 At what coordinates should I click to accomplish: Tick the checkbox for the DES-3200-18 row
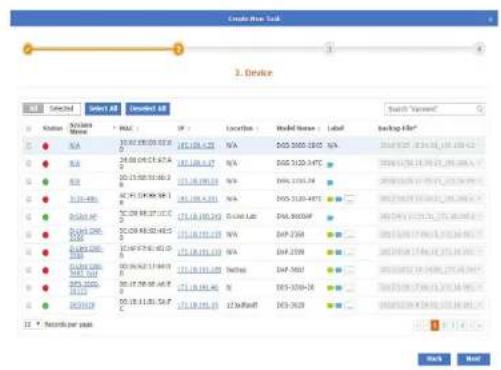(x=29, y=288)
